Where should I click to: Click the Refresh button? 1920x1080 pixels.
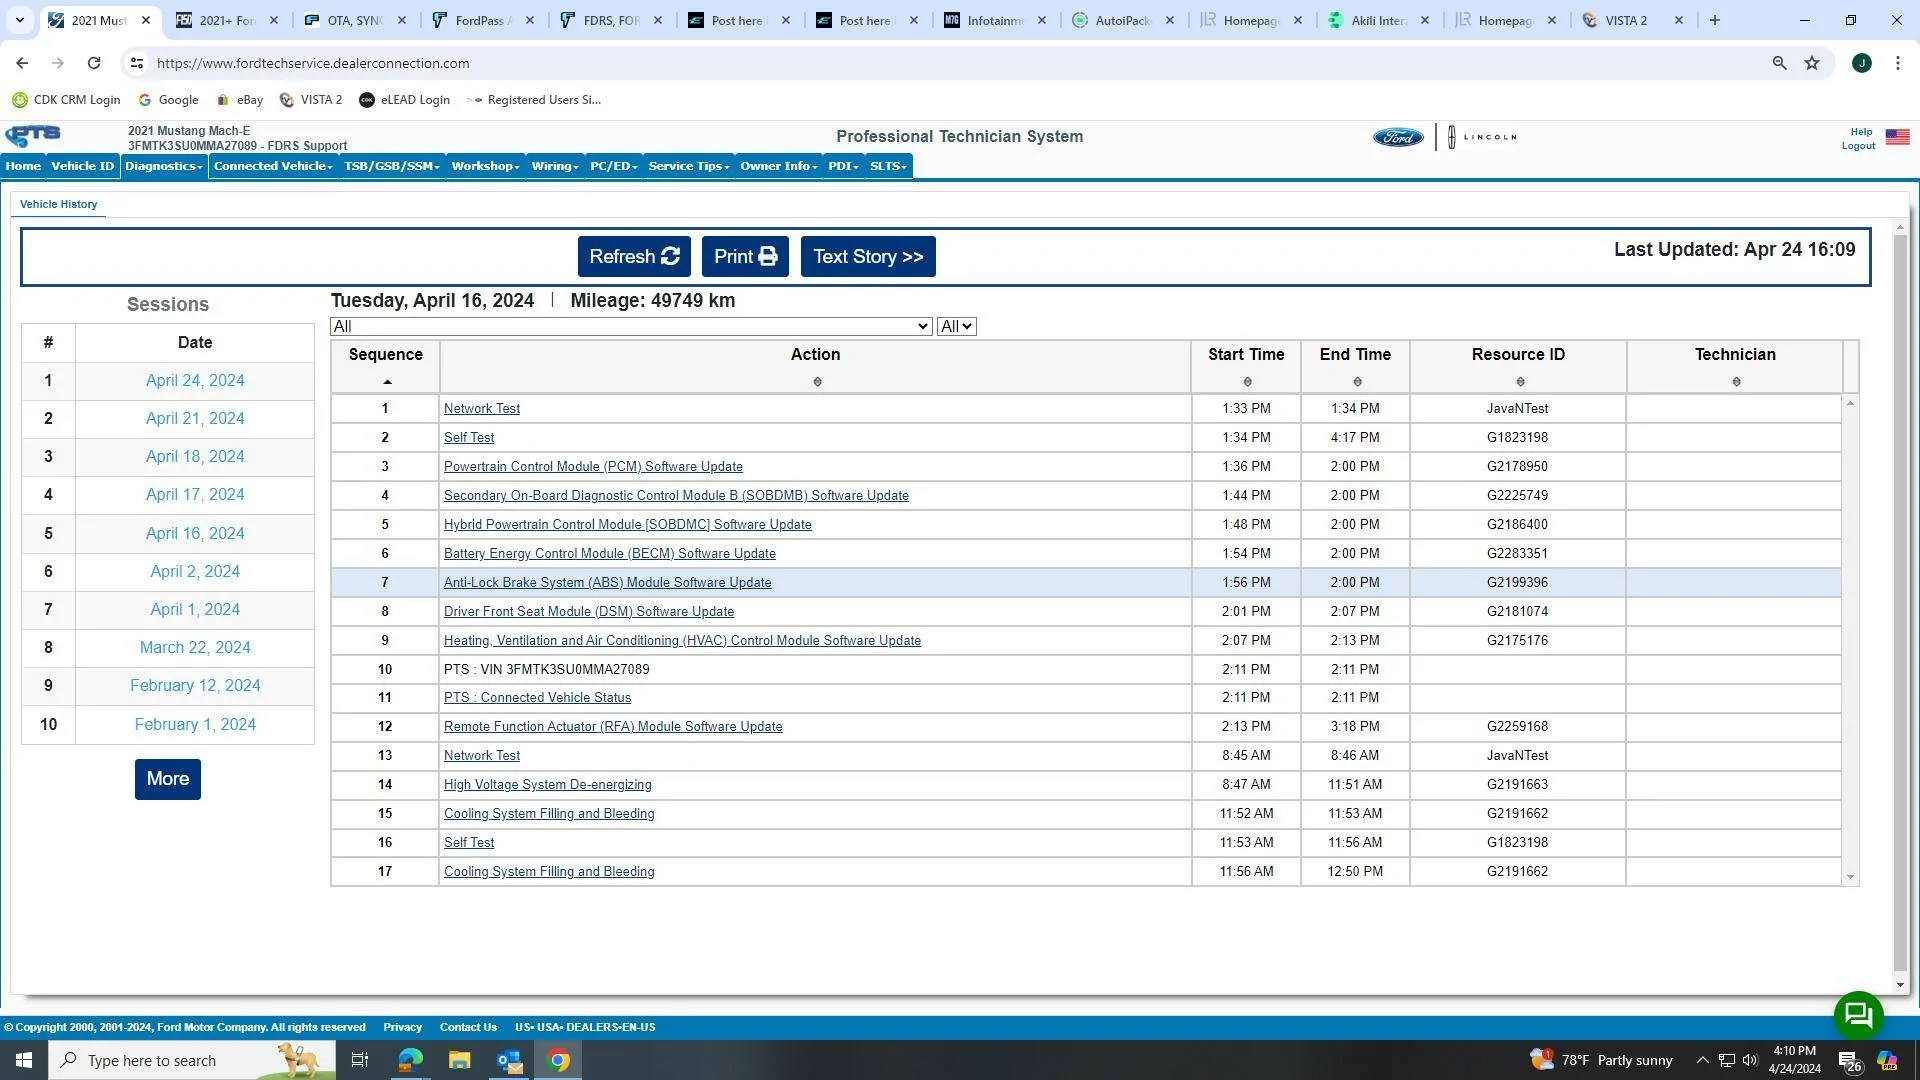(x=634, y=257)
